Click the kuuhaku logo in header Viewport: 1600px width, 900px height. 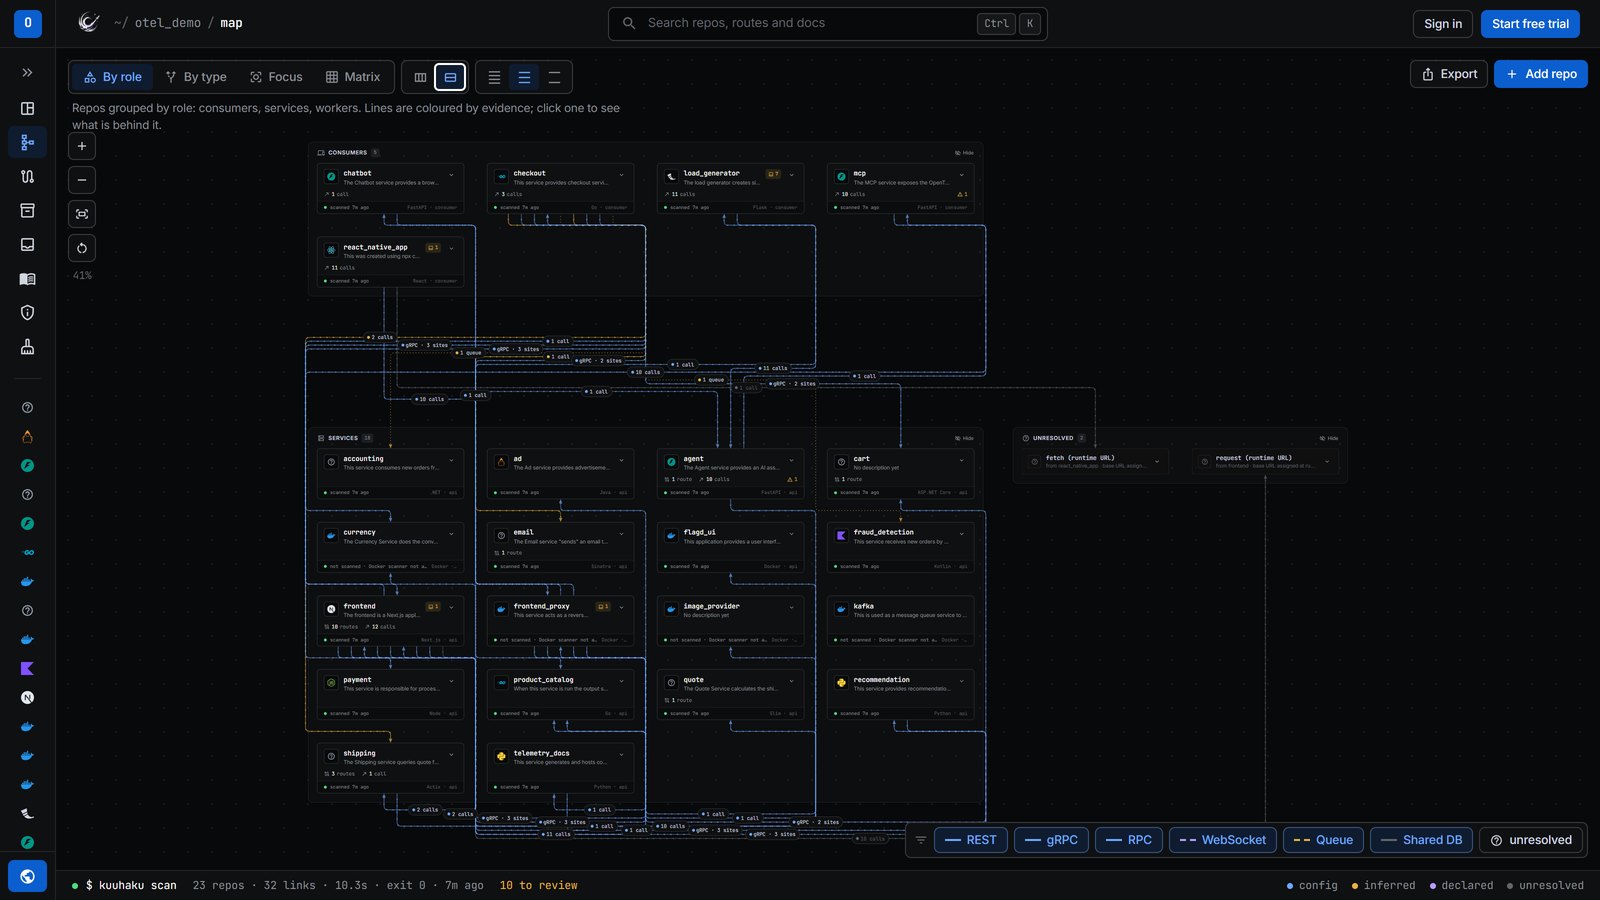(89, 23)
